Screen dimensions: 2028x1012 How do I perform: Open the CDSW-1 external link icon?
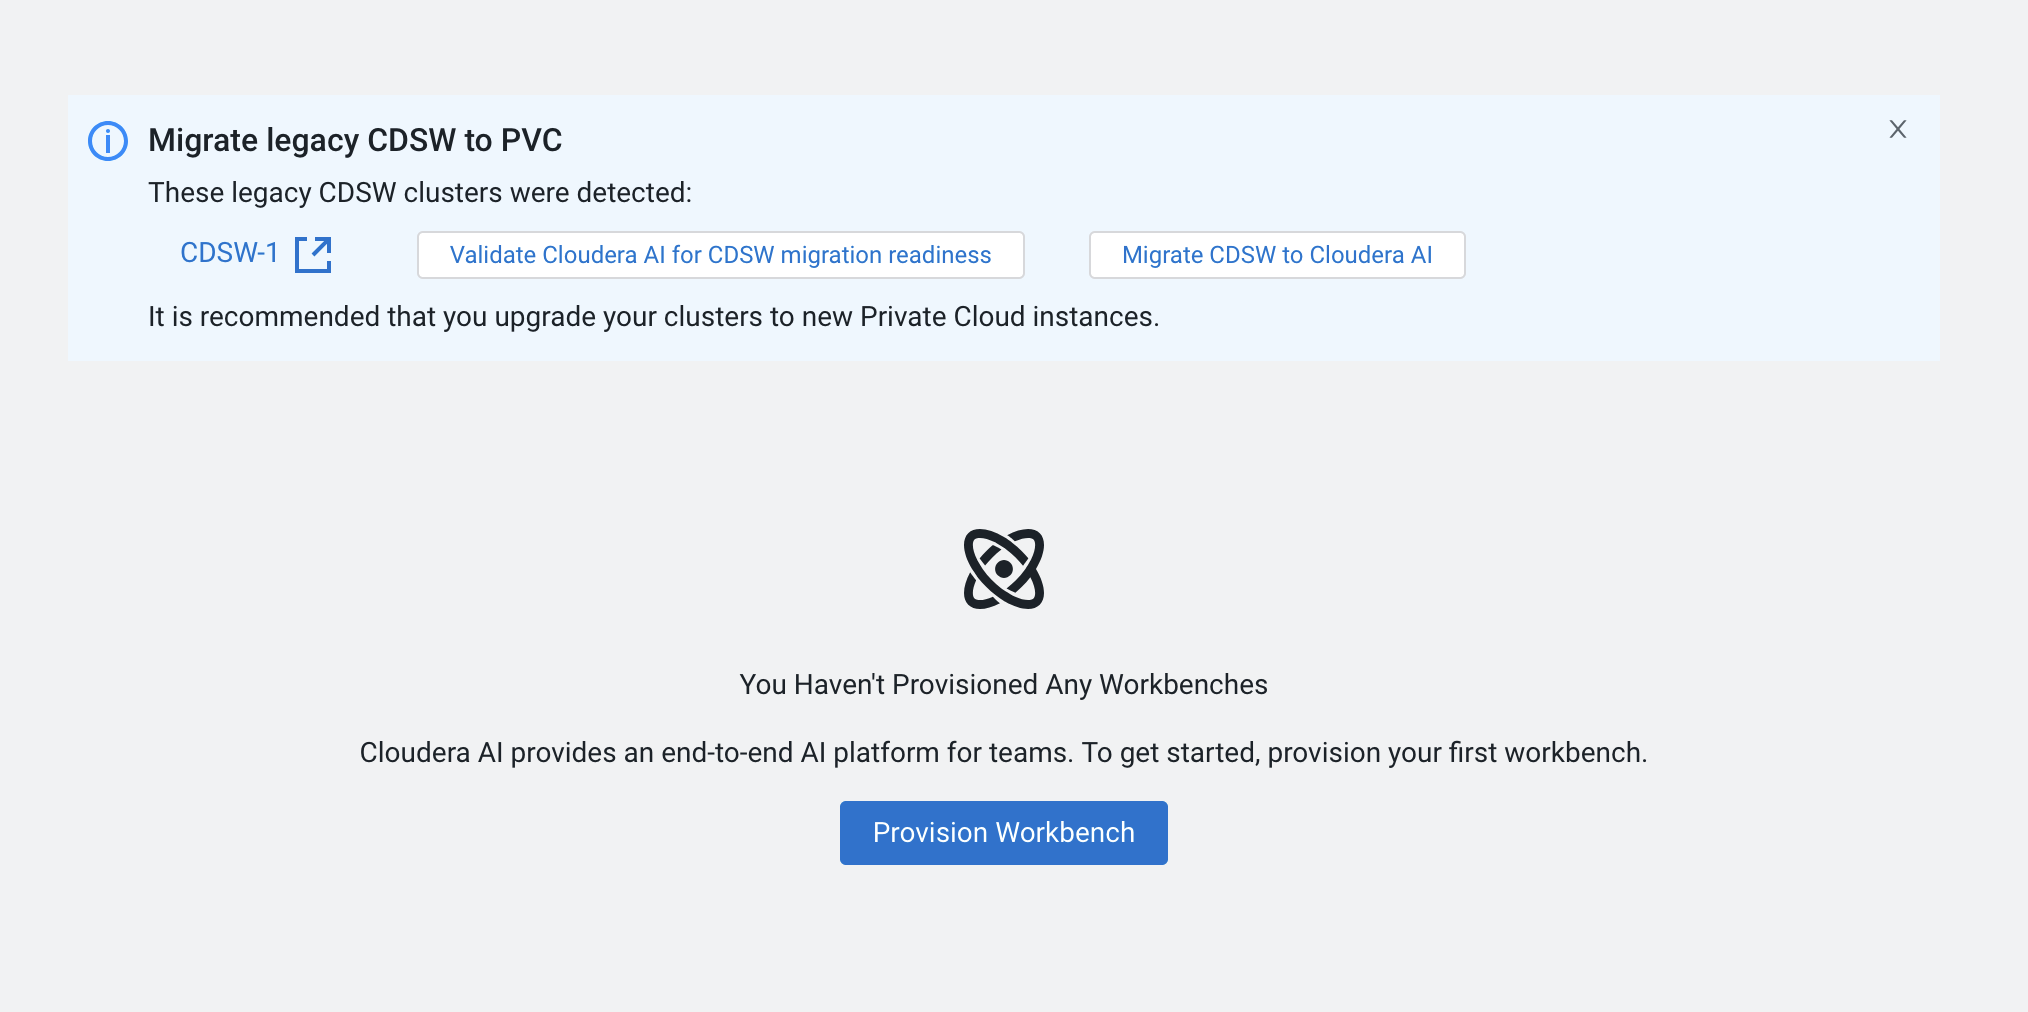coord(313,254)
